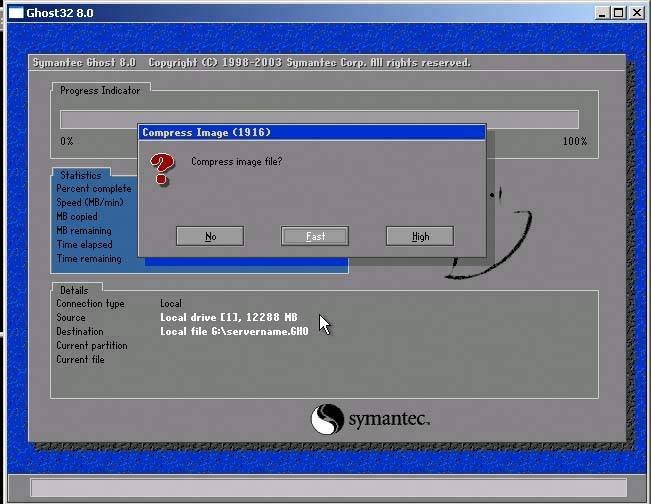Close the Ghost32 8.0 window
This screenshot has width=651, height=504.
tap(640, 12)
